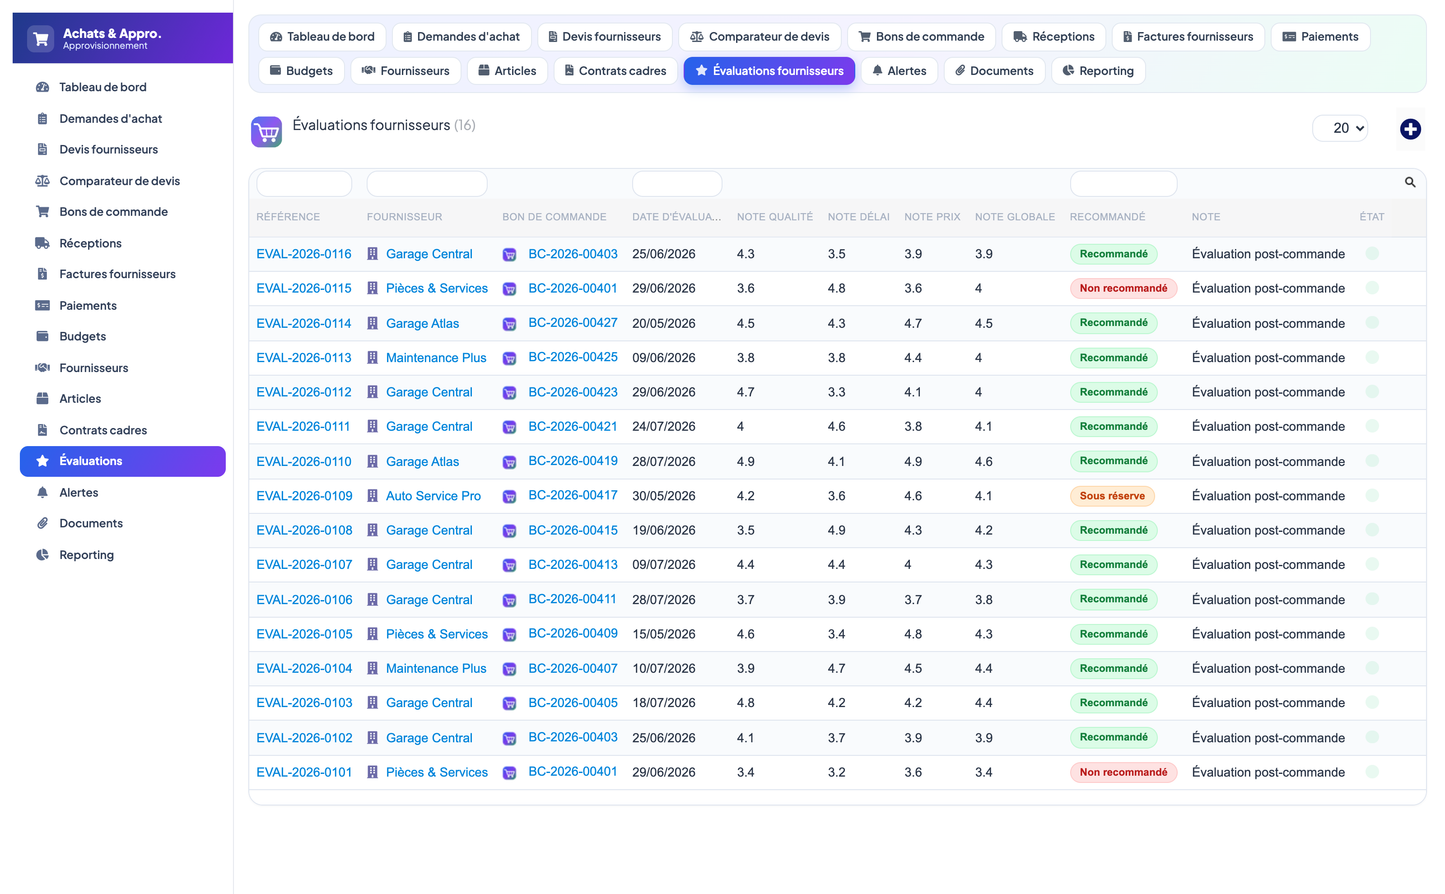Screen dimensions: 1445x894
Task: Open the Date d'évaluation filter box
Action: [677, 184]
